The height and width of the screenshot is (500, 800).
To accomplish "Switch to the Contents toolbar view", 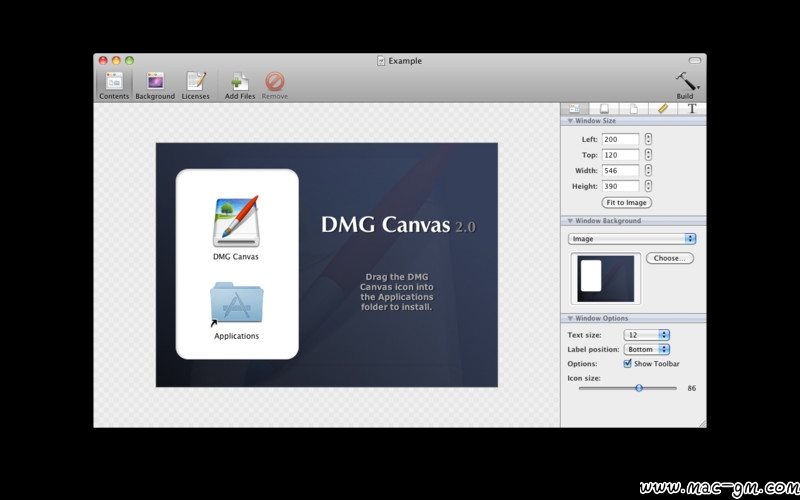I will tap(114, 85).
